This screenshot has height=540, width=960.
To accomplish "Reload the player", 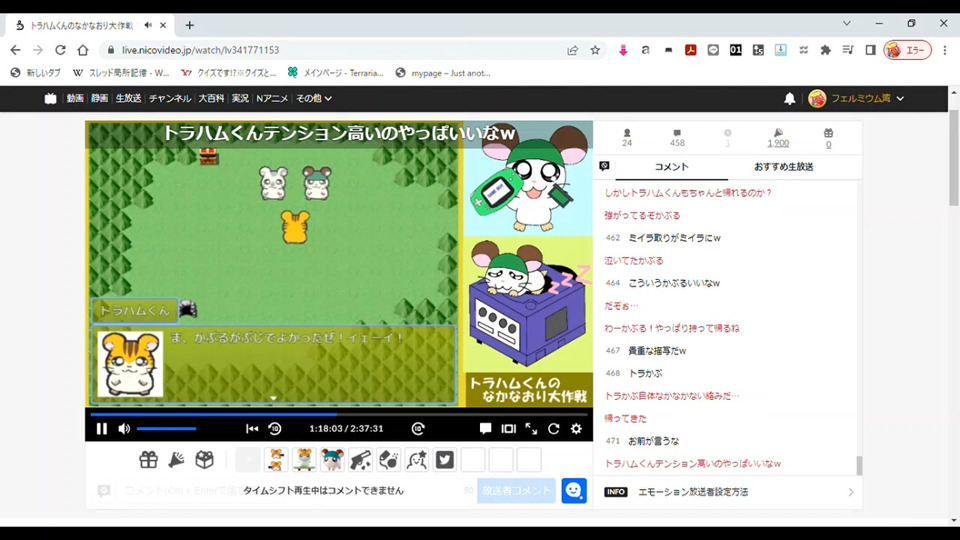I will [553, 429].
